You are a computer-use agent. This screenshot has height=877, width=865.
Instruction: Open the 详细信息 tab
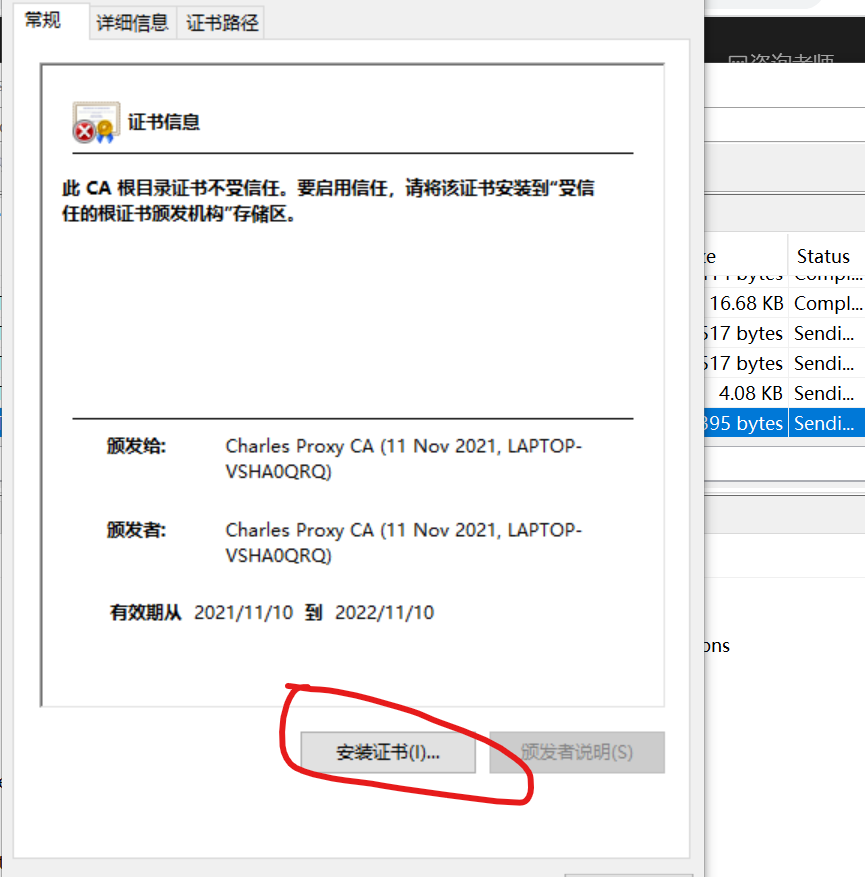click(133, 23)
